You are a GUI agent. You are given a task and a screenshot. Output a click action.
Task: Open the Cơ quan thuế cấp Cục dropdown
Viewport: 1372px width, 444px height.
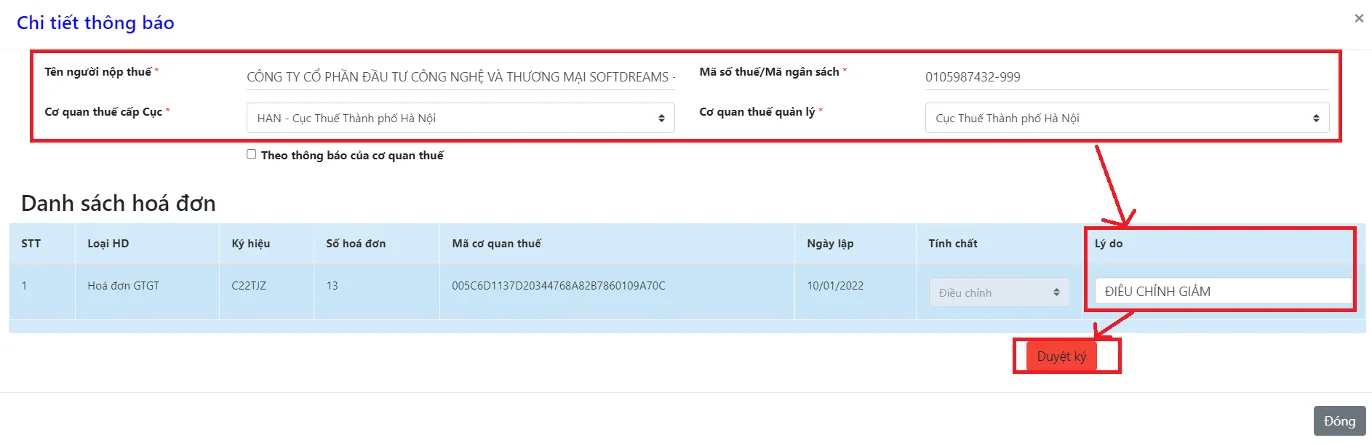click(460, 118)
